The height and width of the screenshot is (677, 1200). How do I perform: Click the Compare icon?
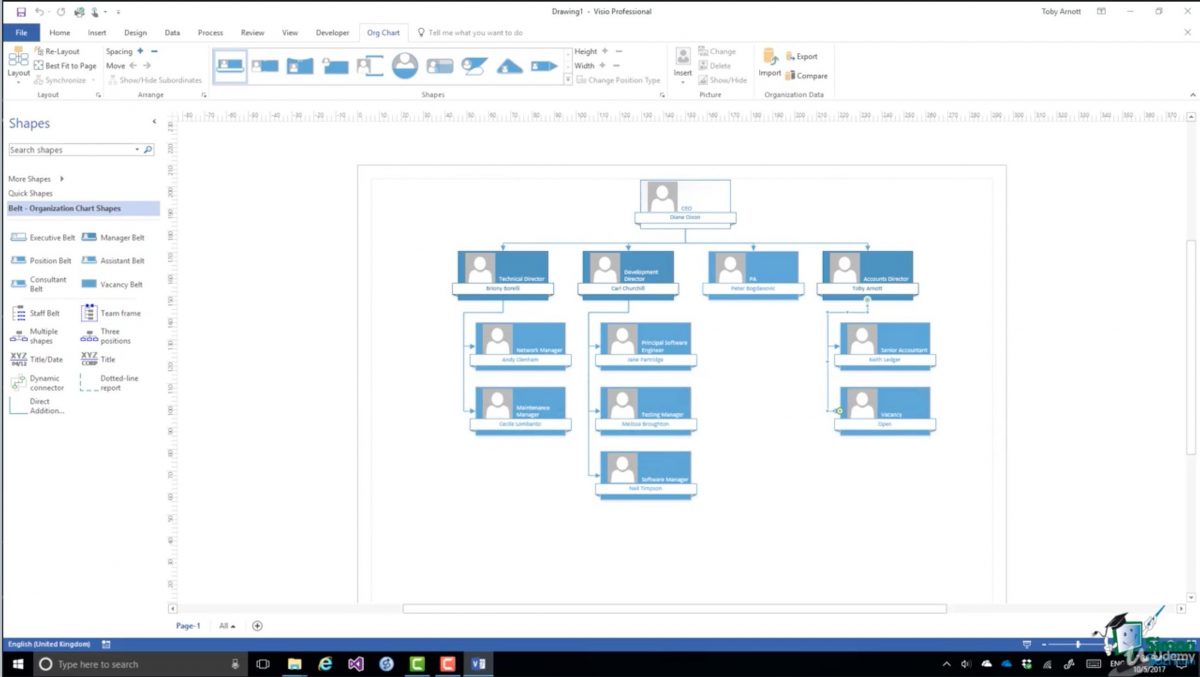click(x=804, y=74)
